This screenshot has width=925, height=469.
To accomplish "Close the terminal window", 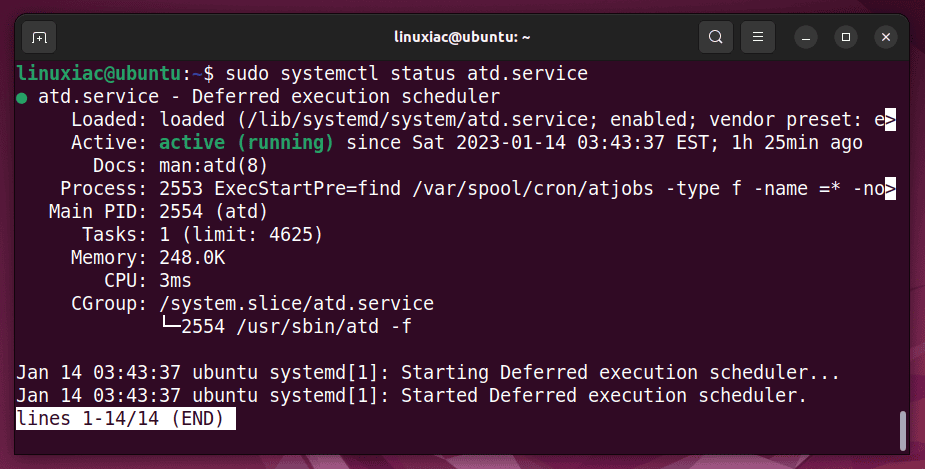I will 885,37.
